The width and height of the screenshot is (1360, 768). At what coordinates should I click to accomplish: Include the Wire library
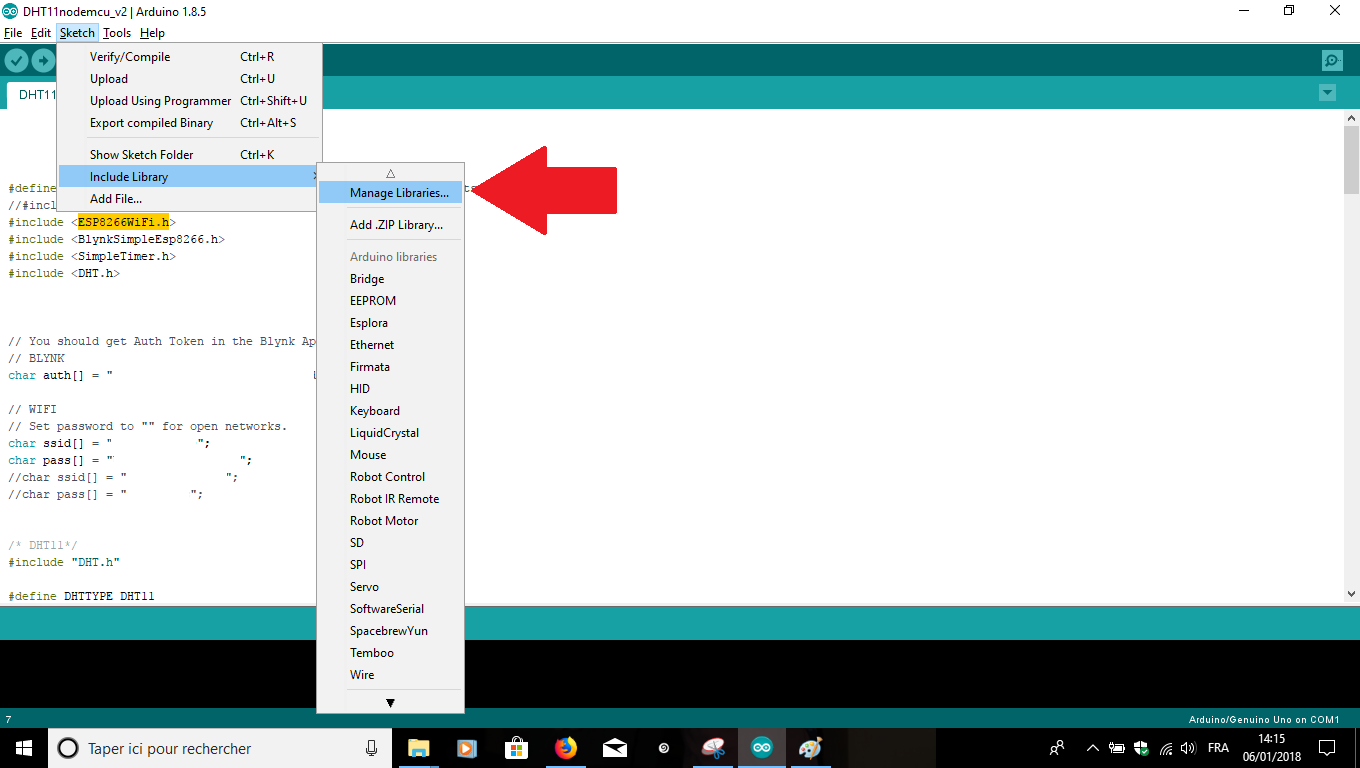[x=390, y=675]
